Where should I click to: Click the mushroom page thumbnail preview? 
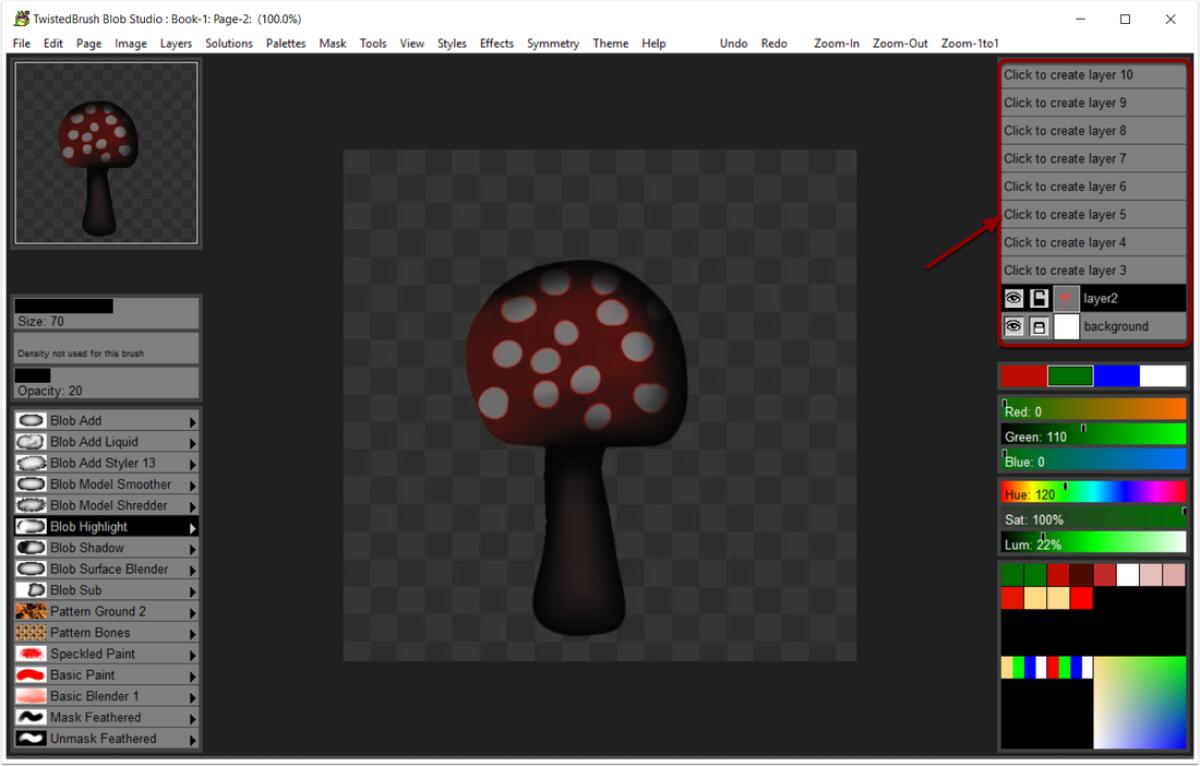pos(106,152)
